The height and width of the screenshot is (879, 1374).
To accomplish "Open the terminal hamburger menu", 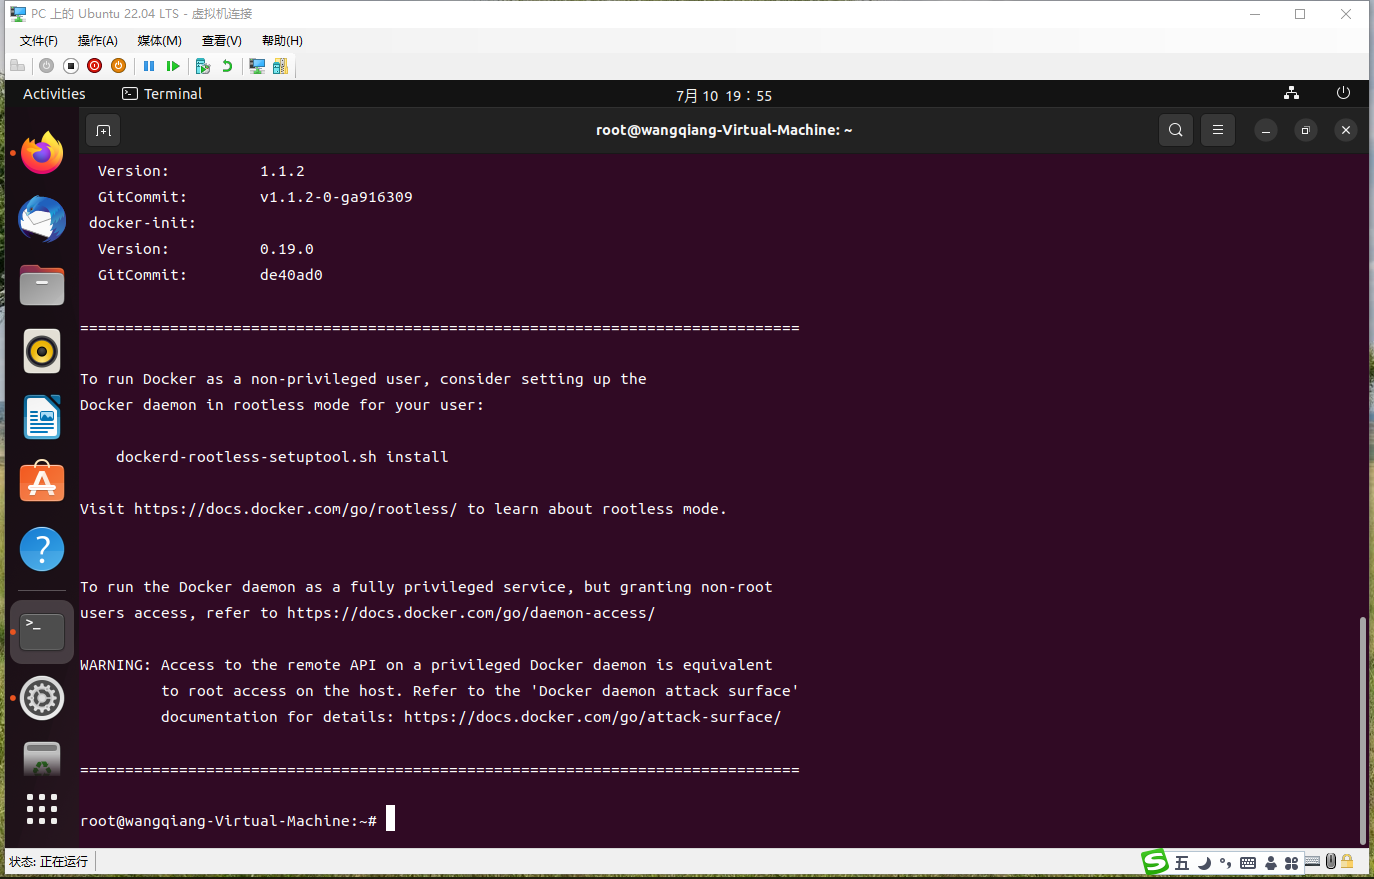I will (1218, 130).
